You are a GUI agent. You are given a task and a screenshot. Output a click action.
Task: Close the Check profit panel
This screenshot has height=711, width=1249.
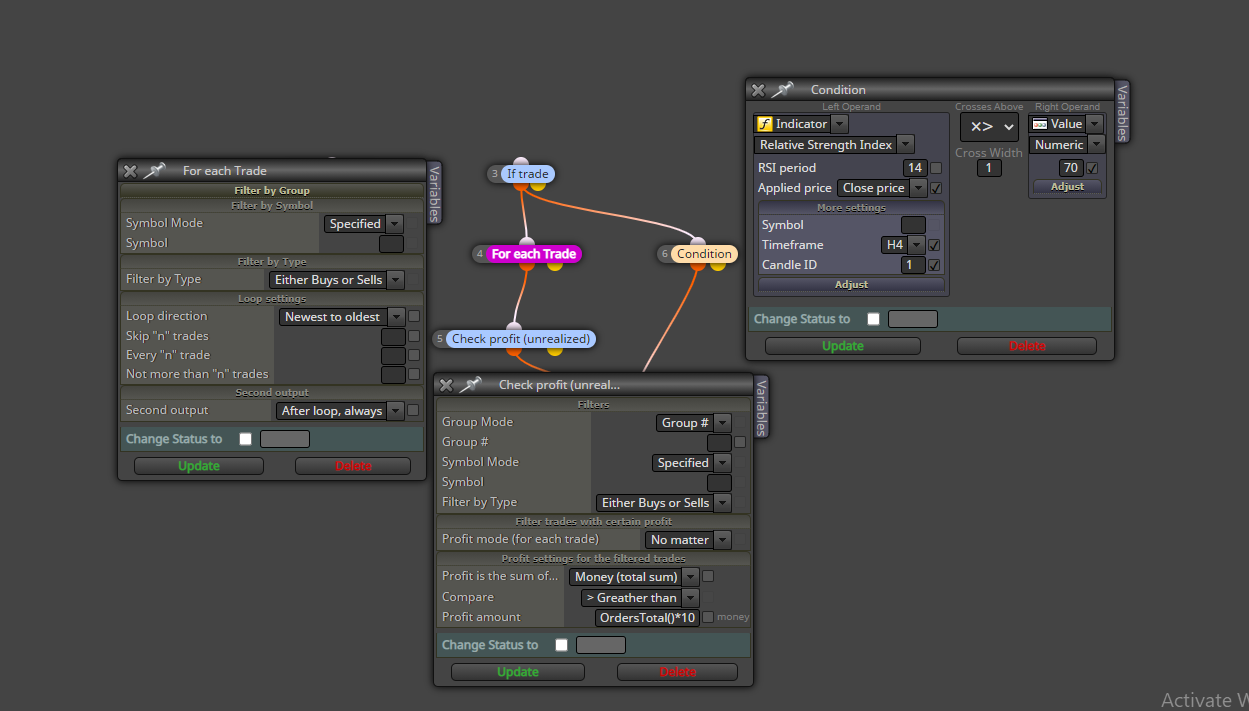[446, 385]
